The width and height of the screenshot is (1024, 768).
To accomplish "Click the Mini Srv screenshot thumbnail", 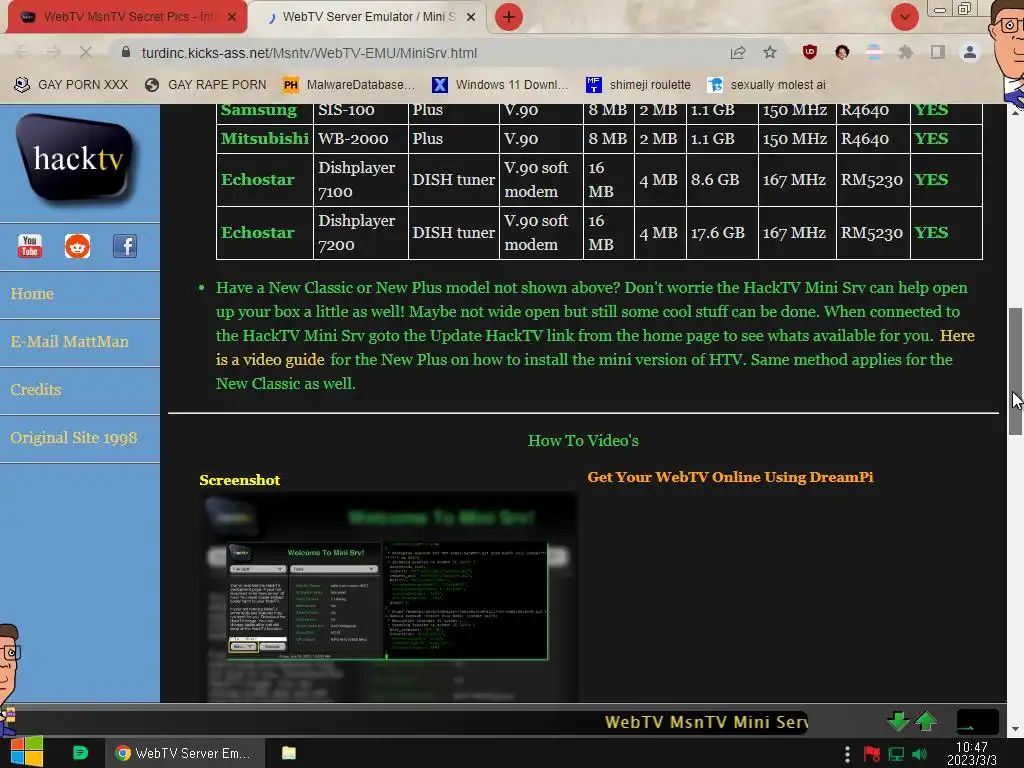I will pyautogui.click(x=388, y=597).
